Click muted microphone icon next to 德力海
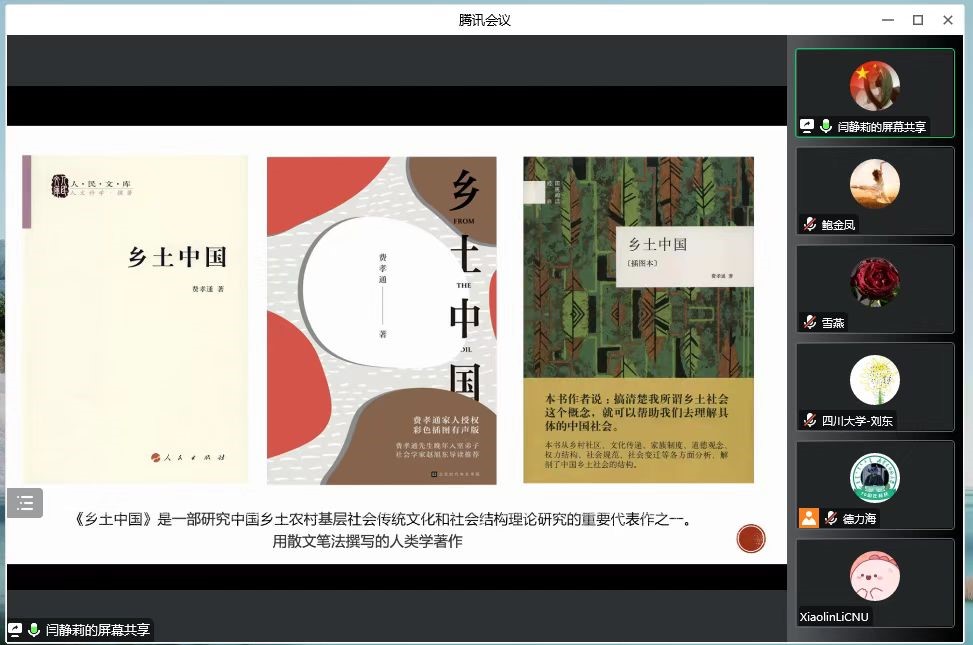The width and height of the screenshot is (973, 645). coord(830,518)
